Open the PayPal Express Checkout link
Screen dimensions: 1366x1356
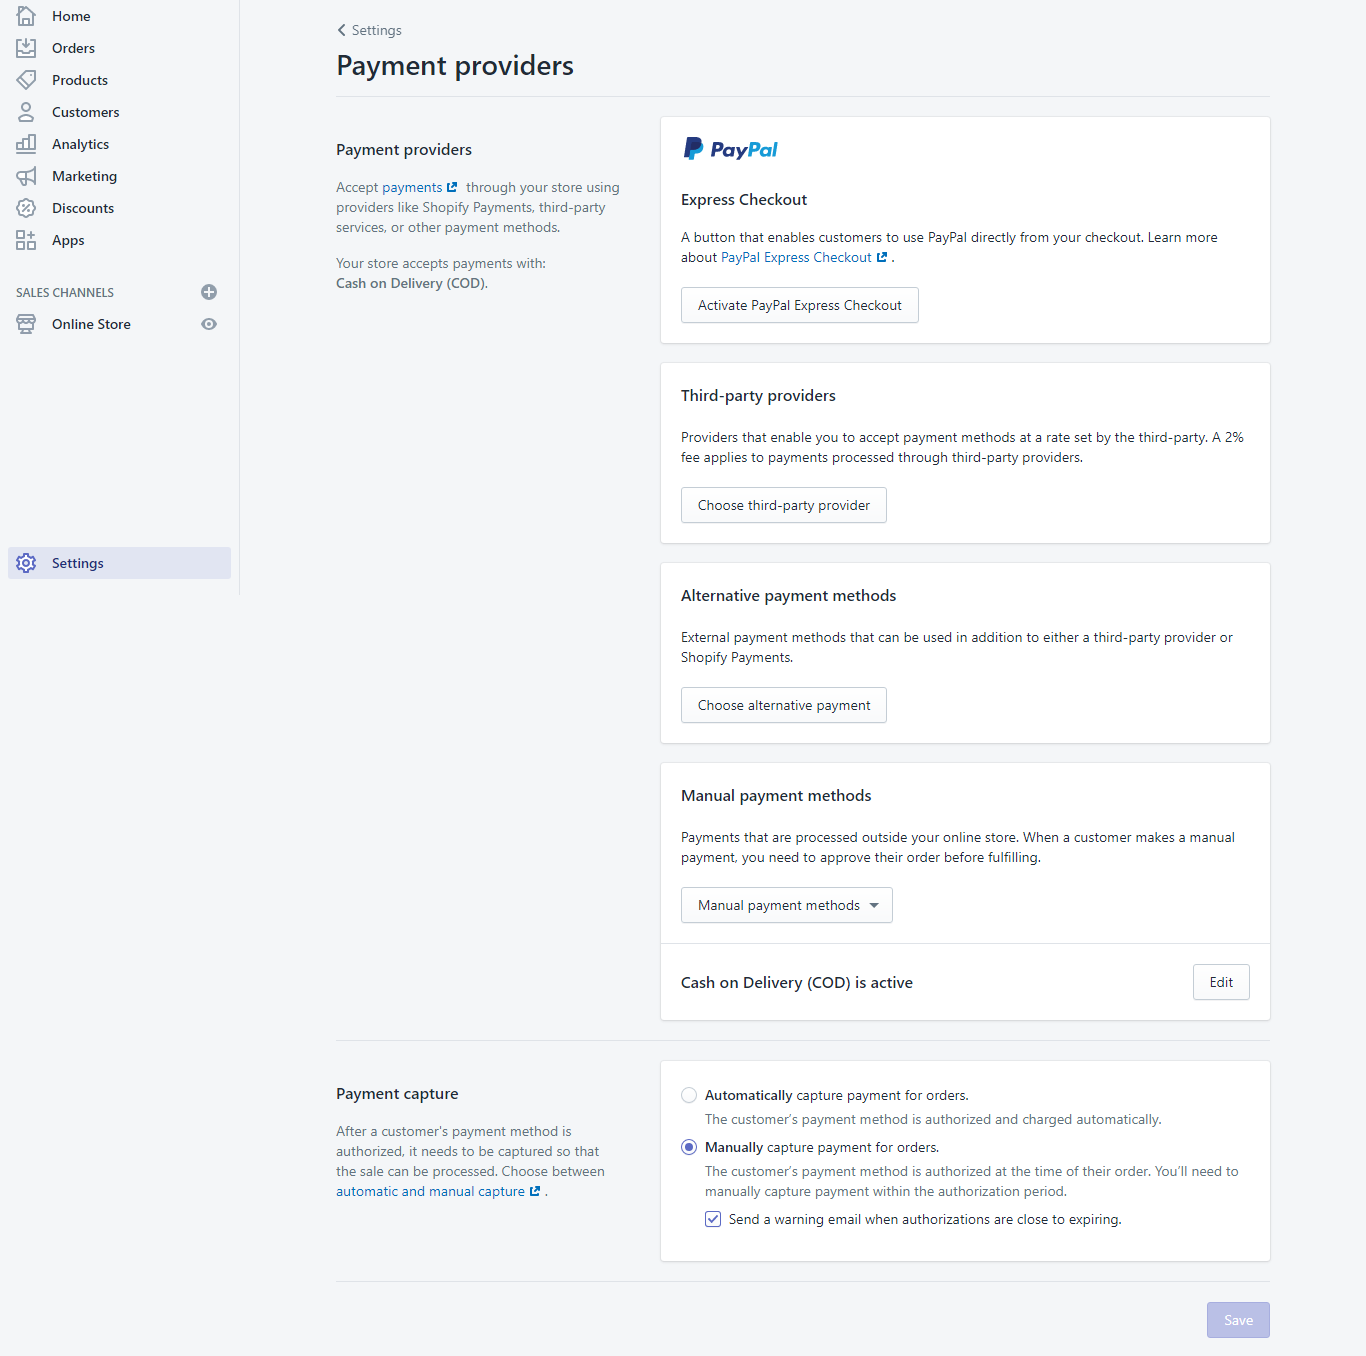pyautogui.click(x=796, y=258)
